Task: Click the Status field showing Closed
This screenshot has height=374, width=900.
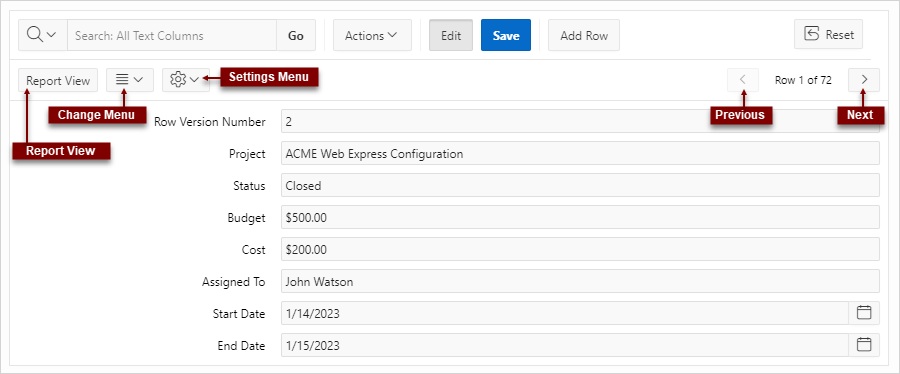Action: pos(580,186)
